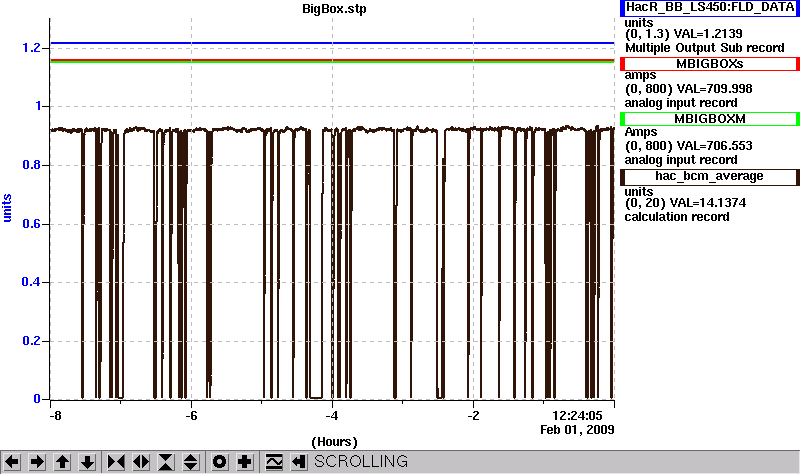Select the hac_bcm_average curve legend

(710, 177)
